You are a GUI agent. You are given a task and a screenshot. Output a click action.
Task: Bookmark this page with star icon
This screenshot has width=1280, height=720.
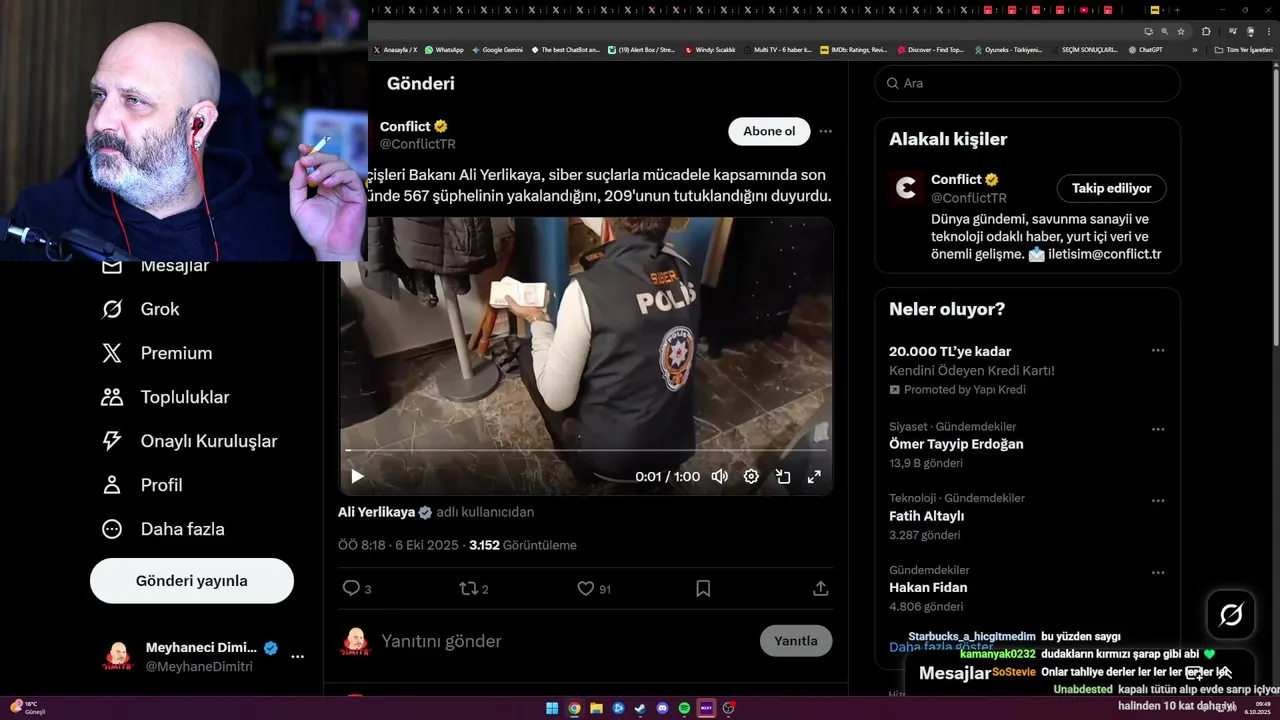click(x=1180, y=31)
